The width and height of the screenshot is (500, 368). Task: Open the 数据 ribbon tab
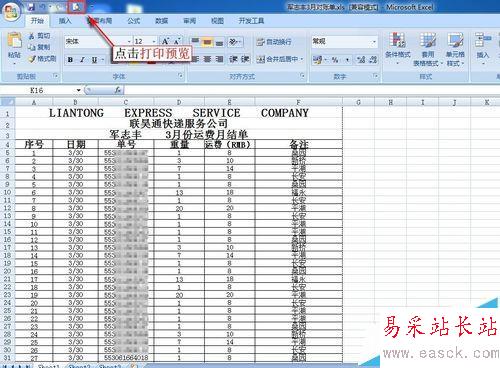point(161,21)
